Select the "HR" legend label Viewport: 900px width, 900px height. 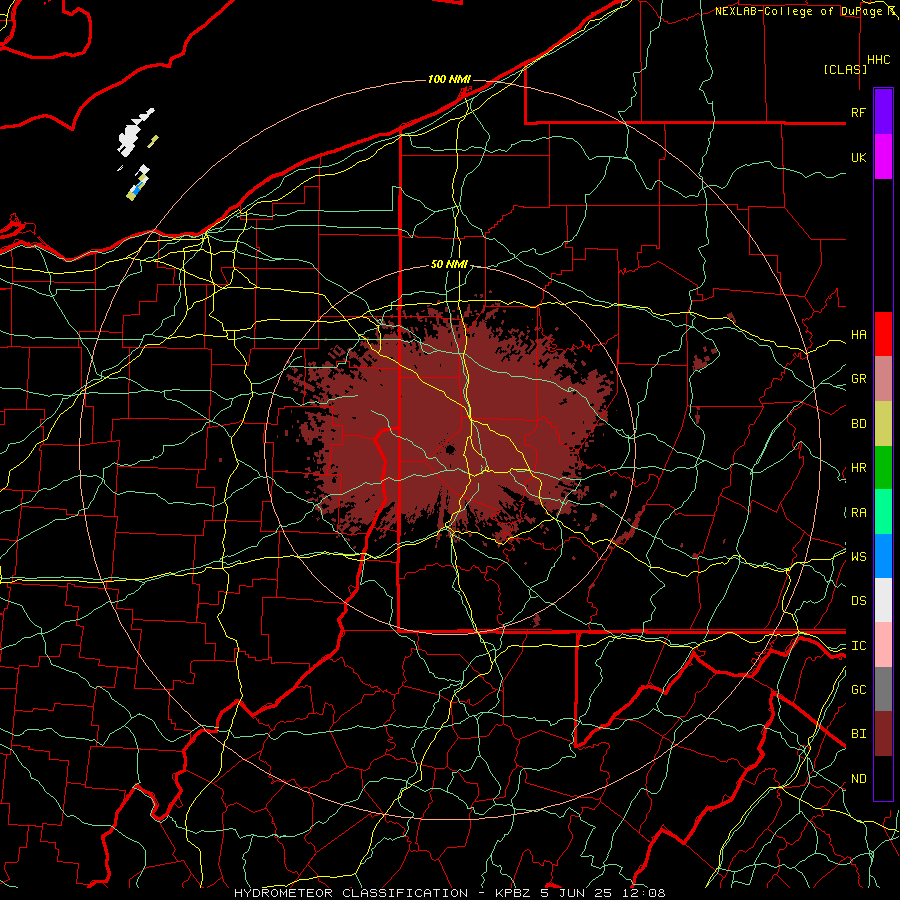[859, 468]
